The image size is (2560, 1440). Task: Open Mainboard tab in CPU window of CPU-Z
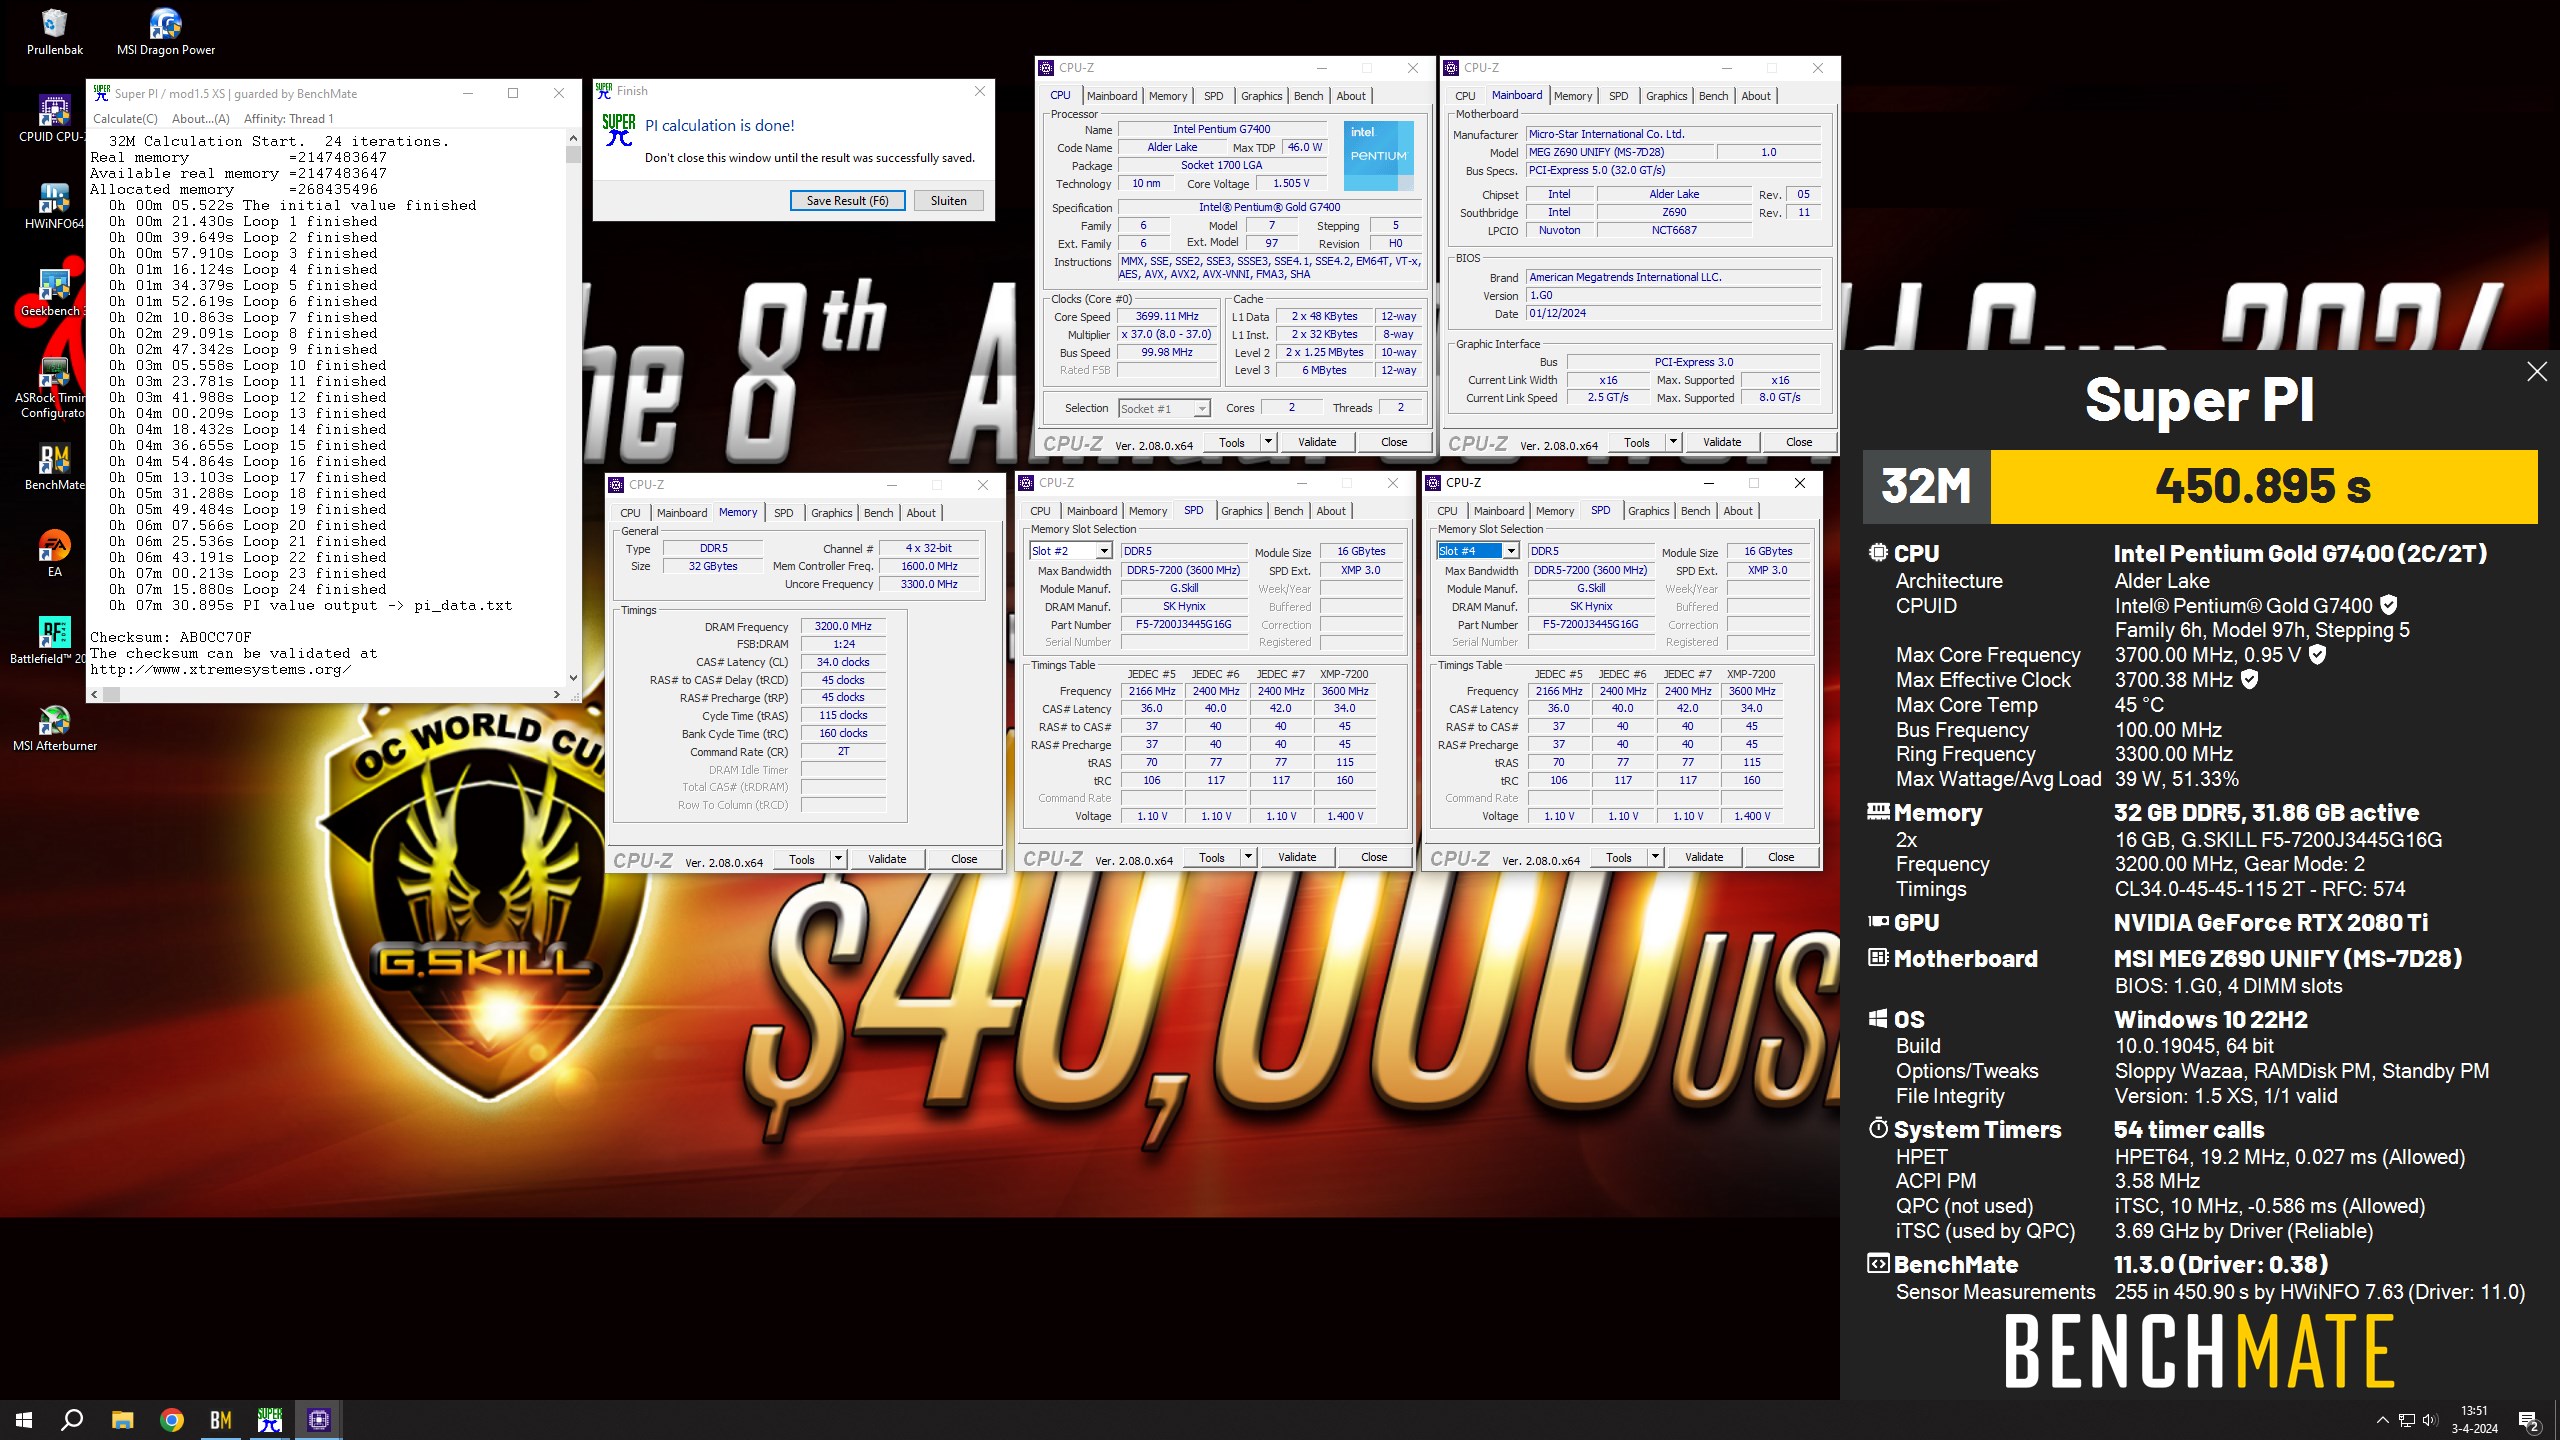click(x=1112, y=96)
